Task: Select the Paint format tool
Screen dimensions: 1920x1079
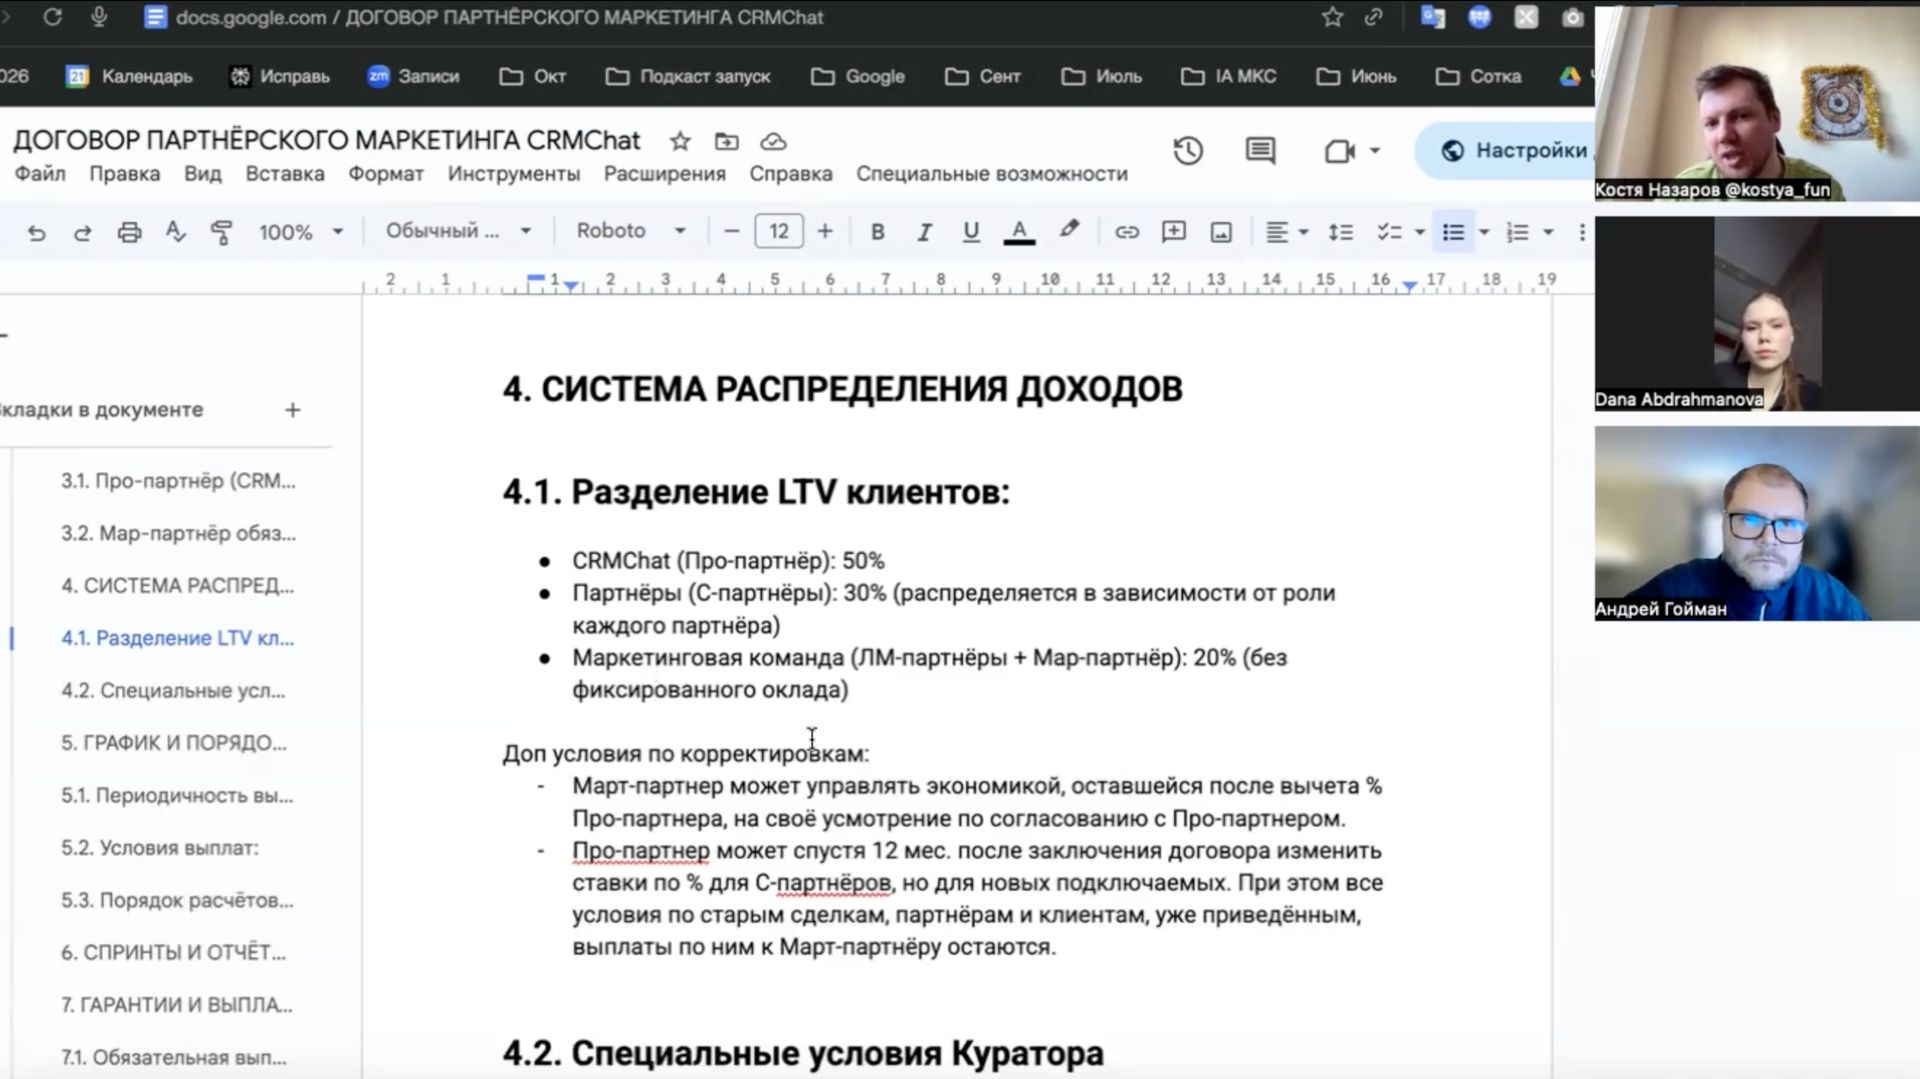Action: click(221, 231)
